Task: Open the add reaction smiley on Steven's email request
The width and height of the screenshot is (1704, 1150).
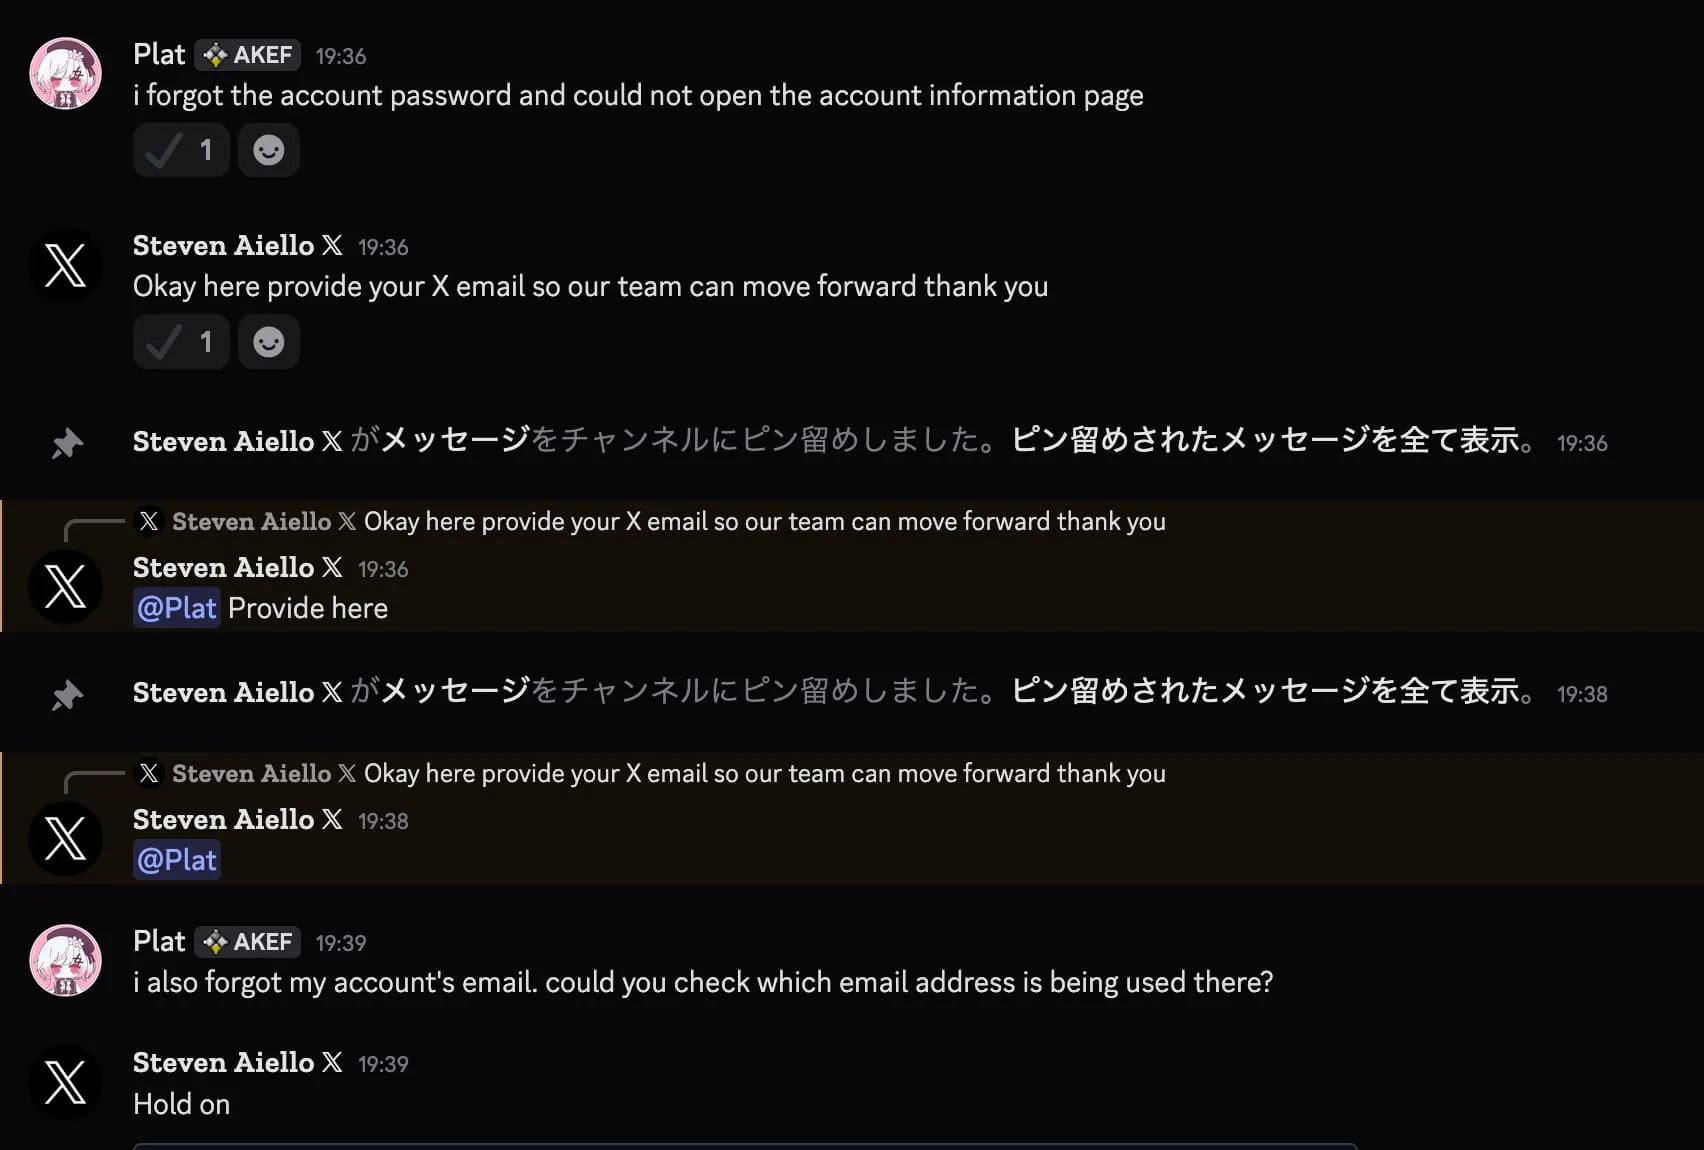Action: coord(268,341)
